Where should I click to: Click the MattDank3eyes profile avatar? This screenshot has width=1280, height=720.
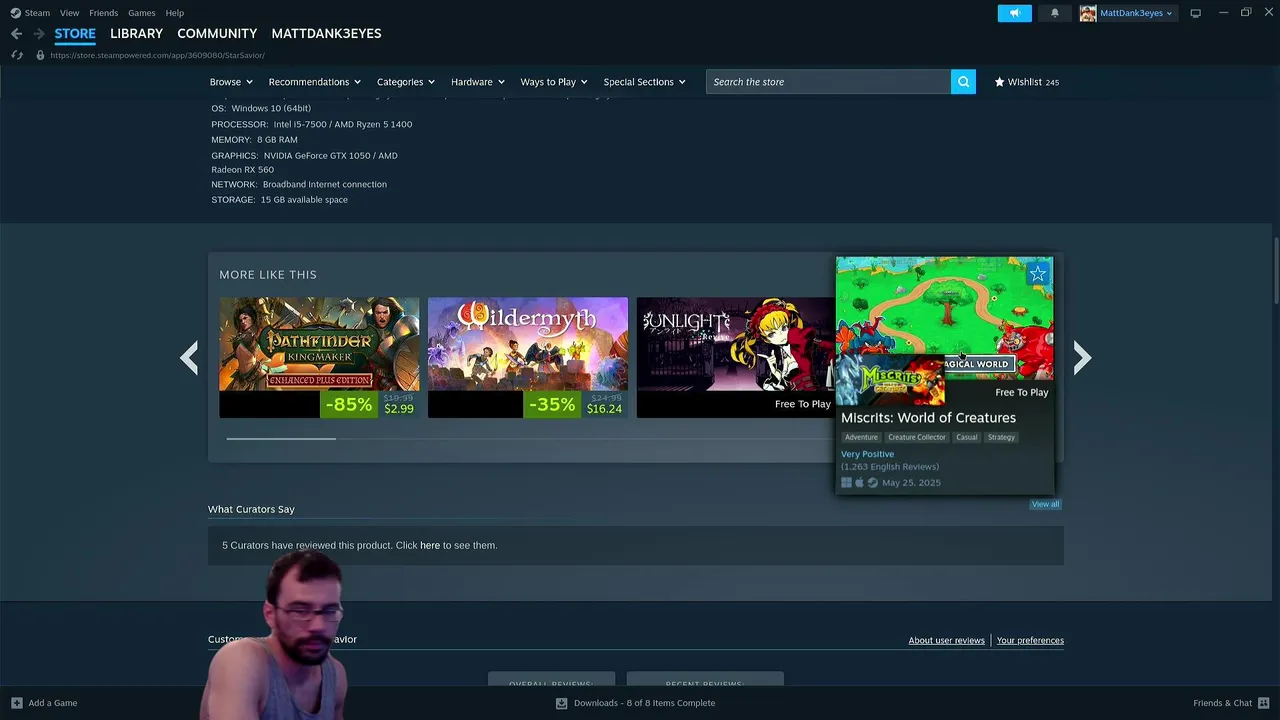1088,13
